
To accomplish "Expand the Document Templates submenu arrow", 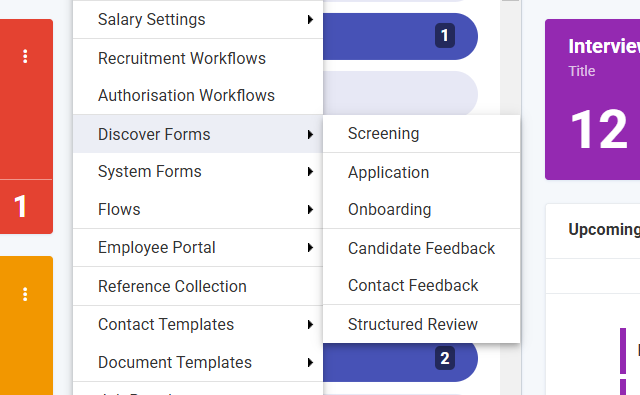I will [x=310, y=362].
